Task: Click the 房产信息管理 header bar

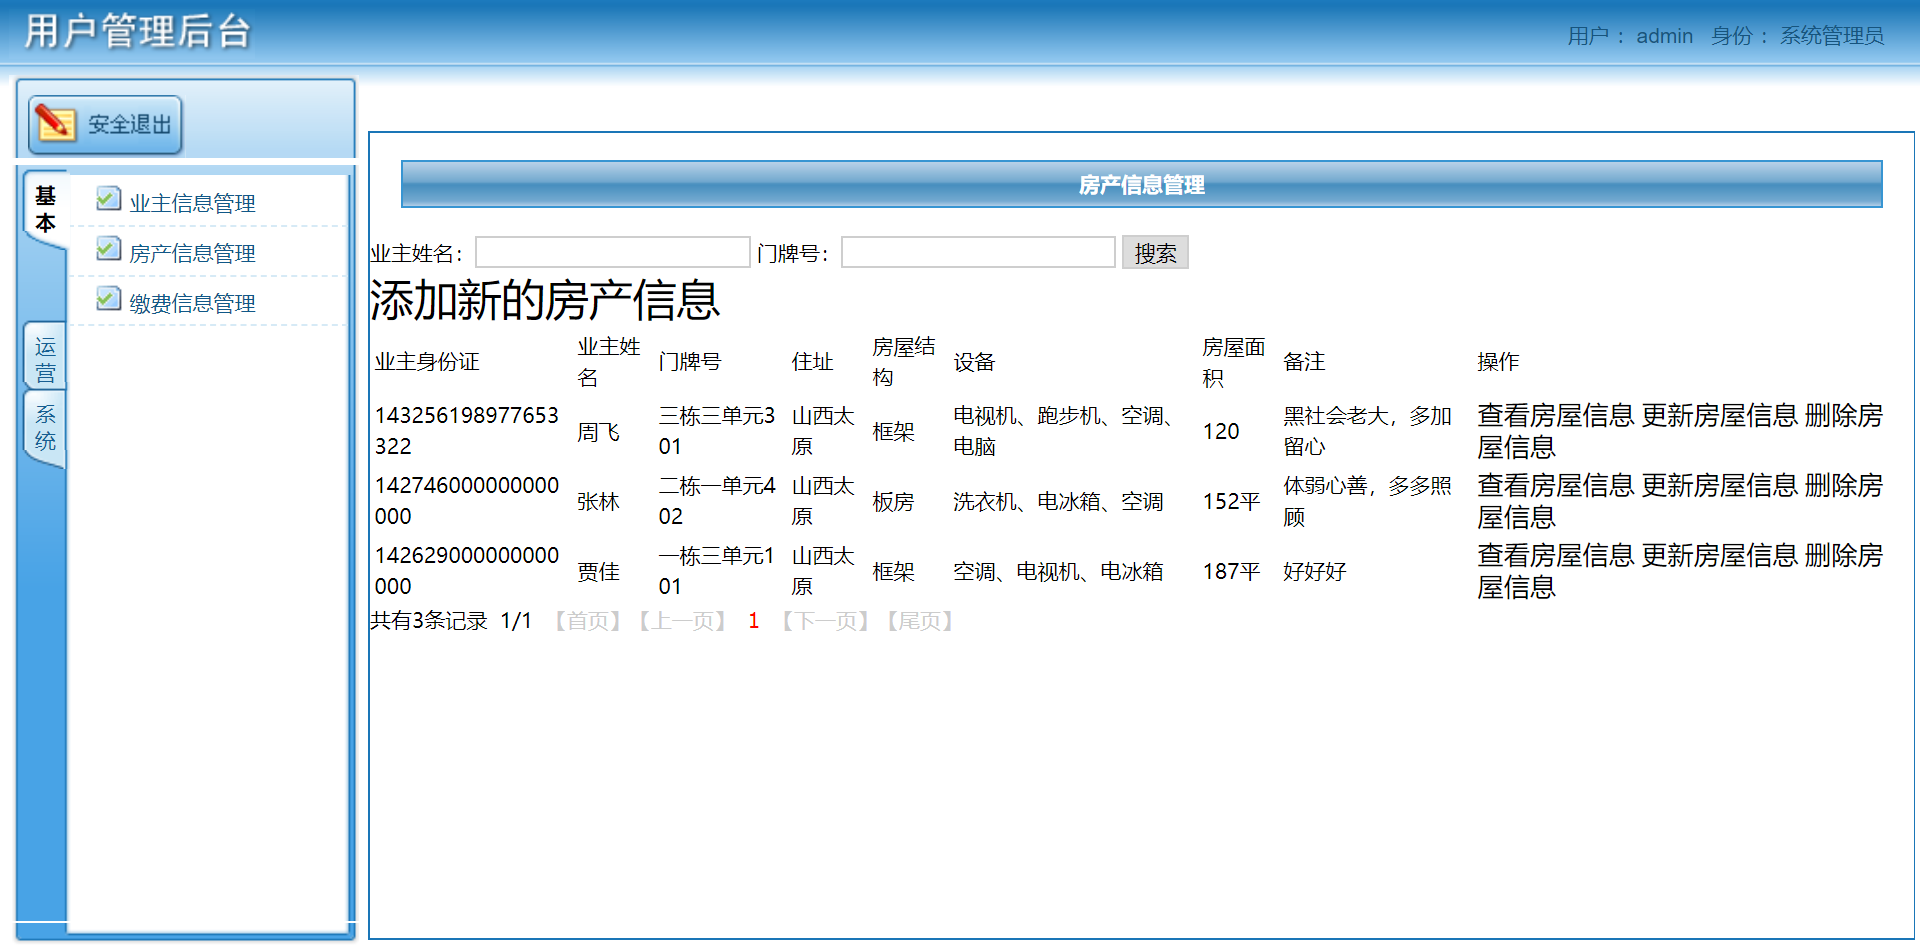Action: pyautogui.click(x=1140, y=185)
